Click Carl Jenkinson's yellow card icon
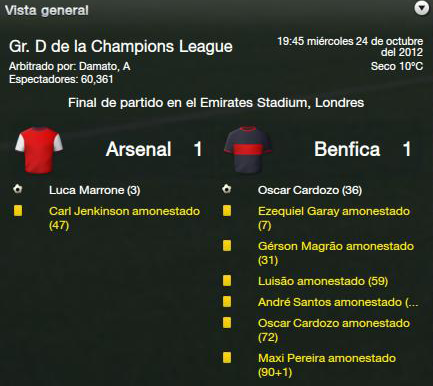Screen dimensions: 433x386 click(x=18, y=211)
